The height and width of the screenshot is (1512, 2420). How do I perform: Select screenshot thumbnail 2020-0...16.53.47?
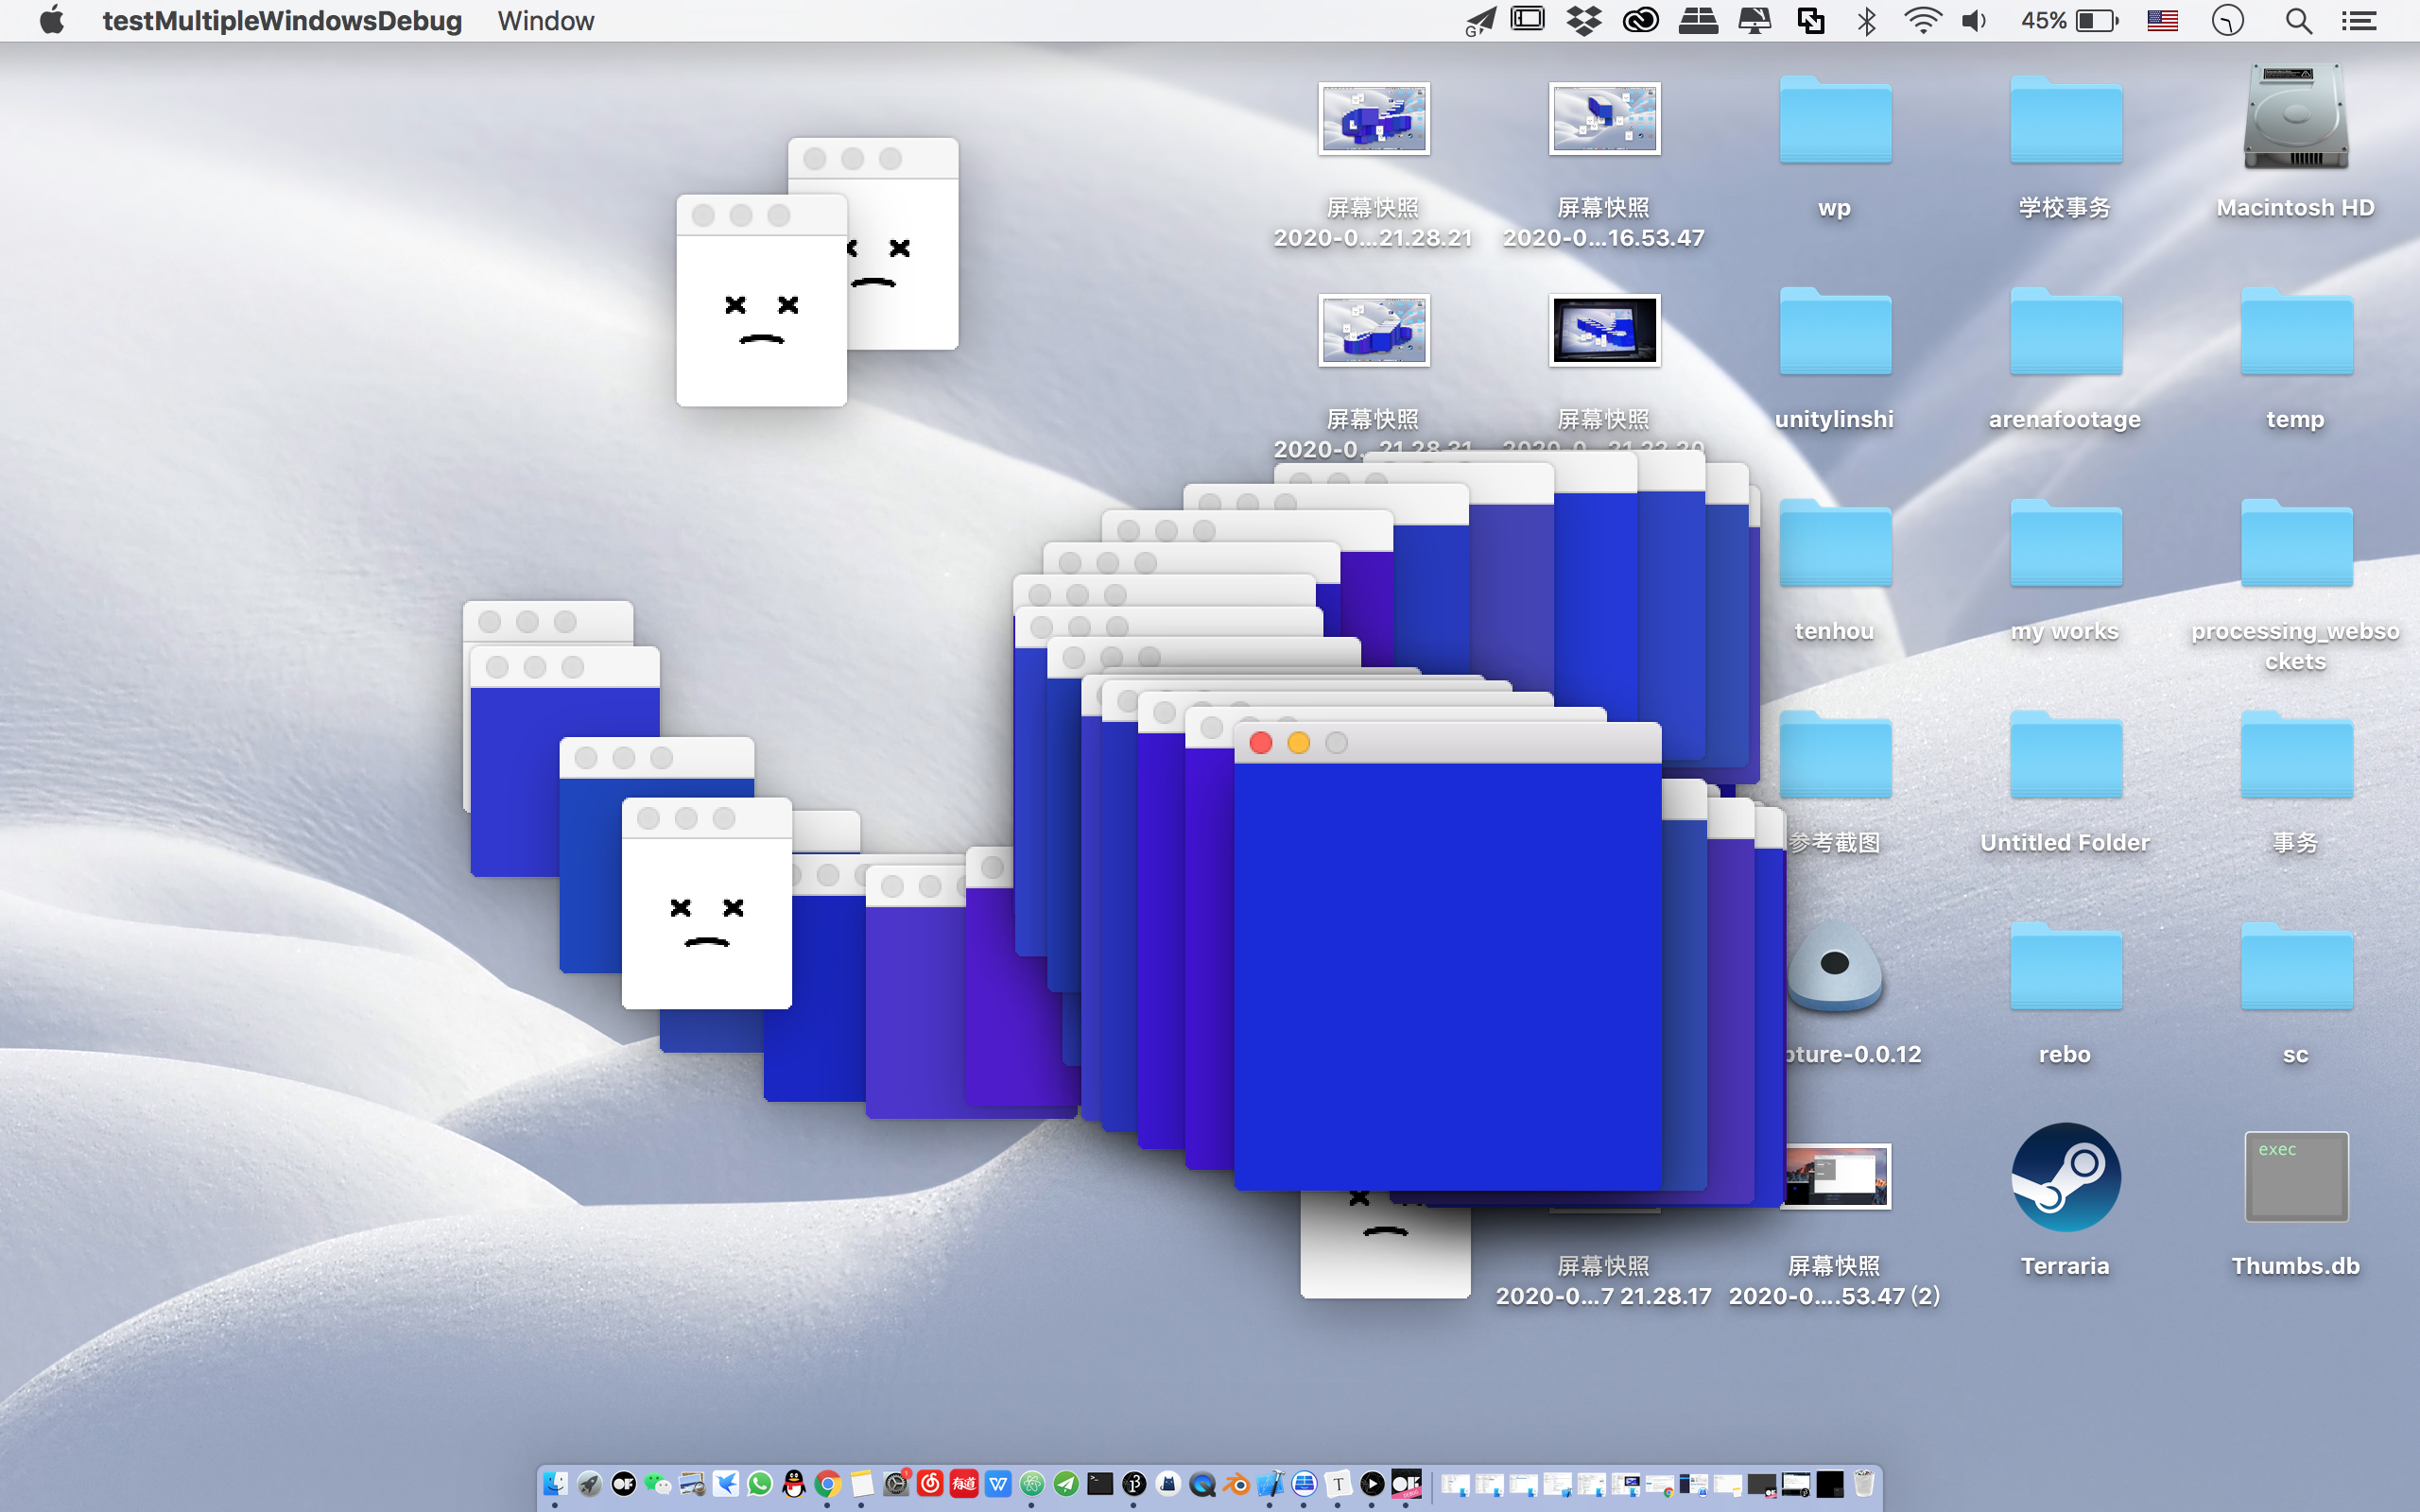click(x=1605, y=118)
